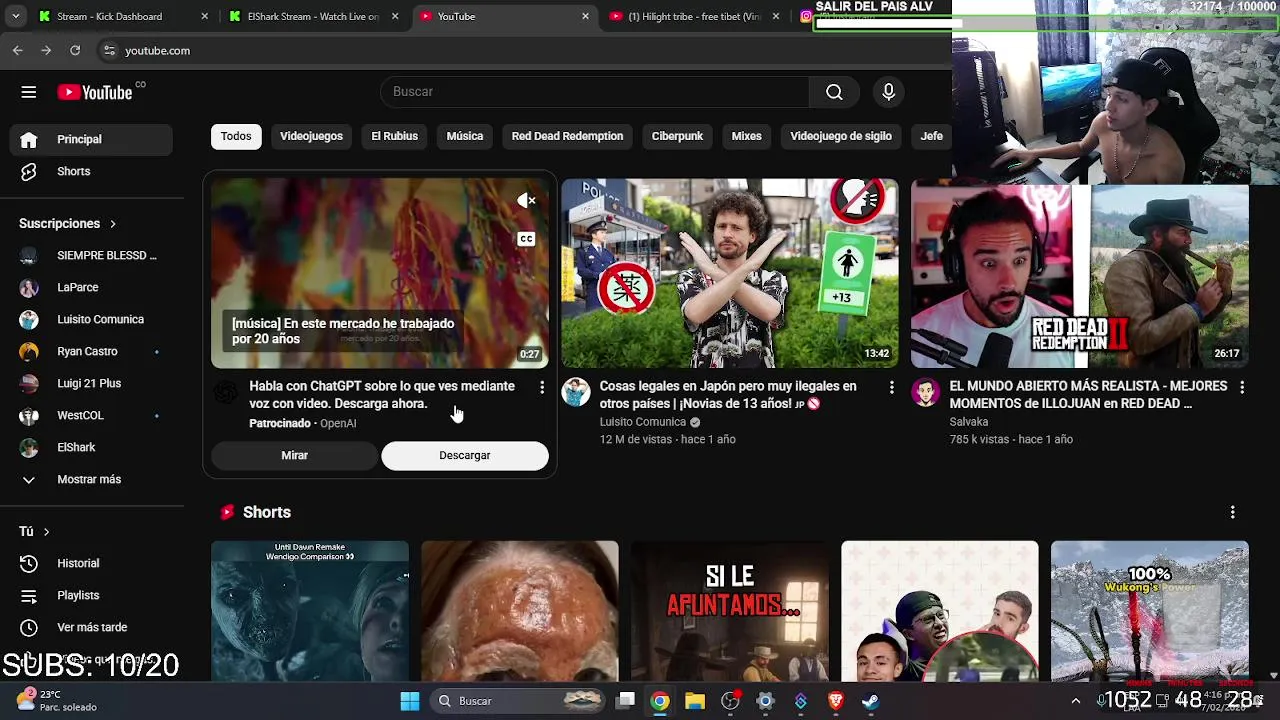This screenshot has width=1280, height=720.
Task: Switch to ElShark Stream tab
Action: pos(313,16)
